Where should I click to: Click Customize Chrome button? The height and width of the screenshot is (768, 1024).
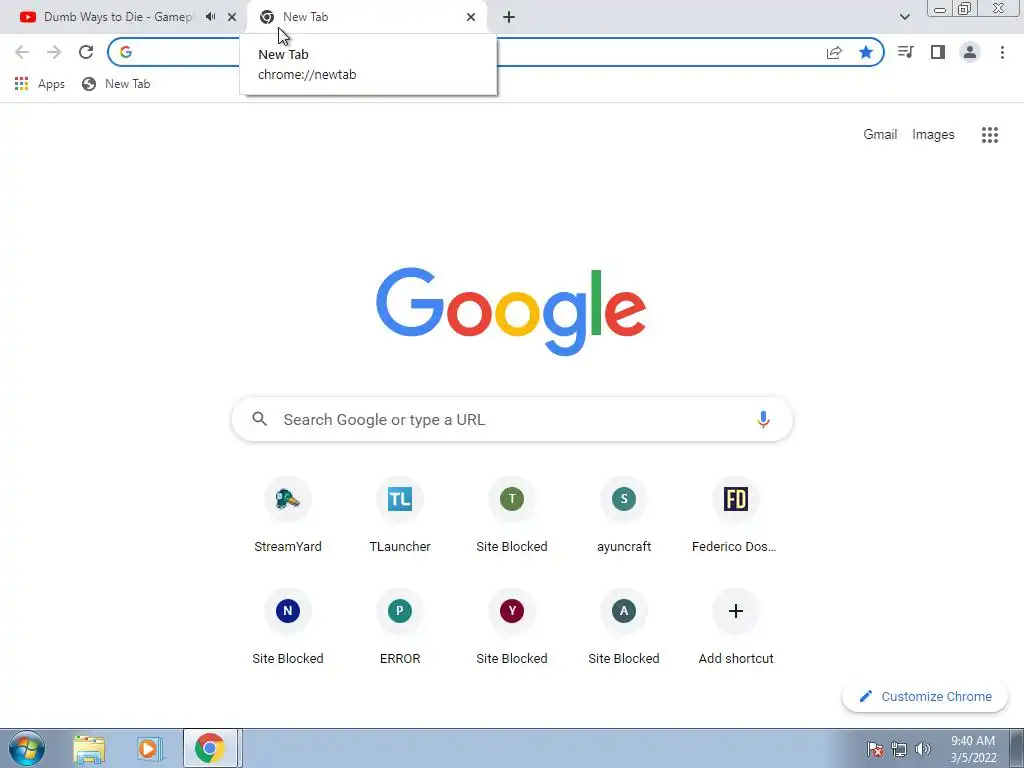click(x=925, y=696)
